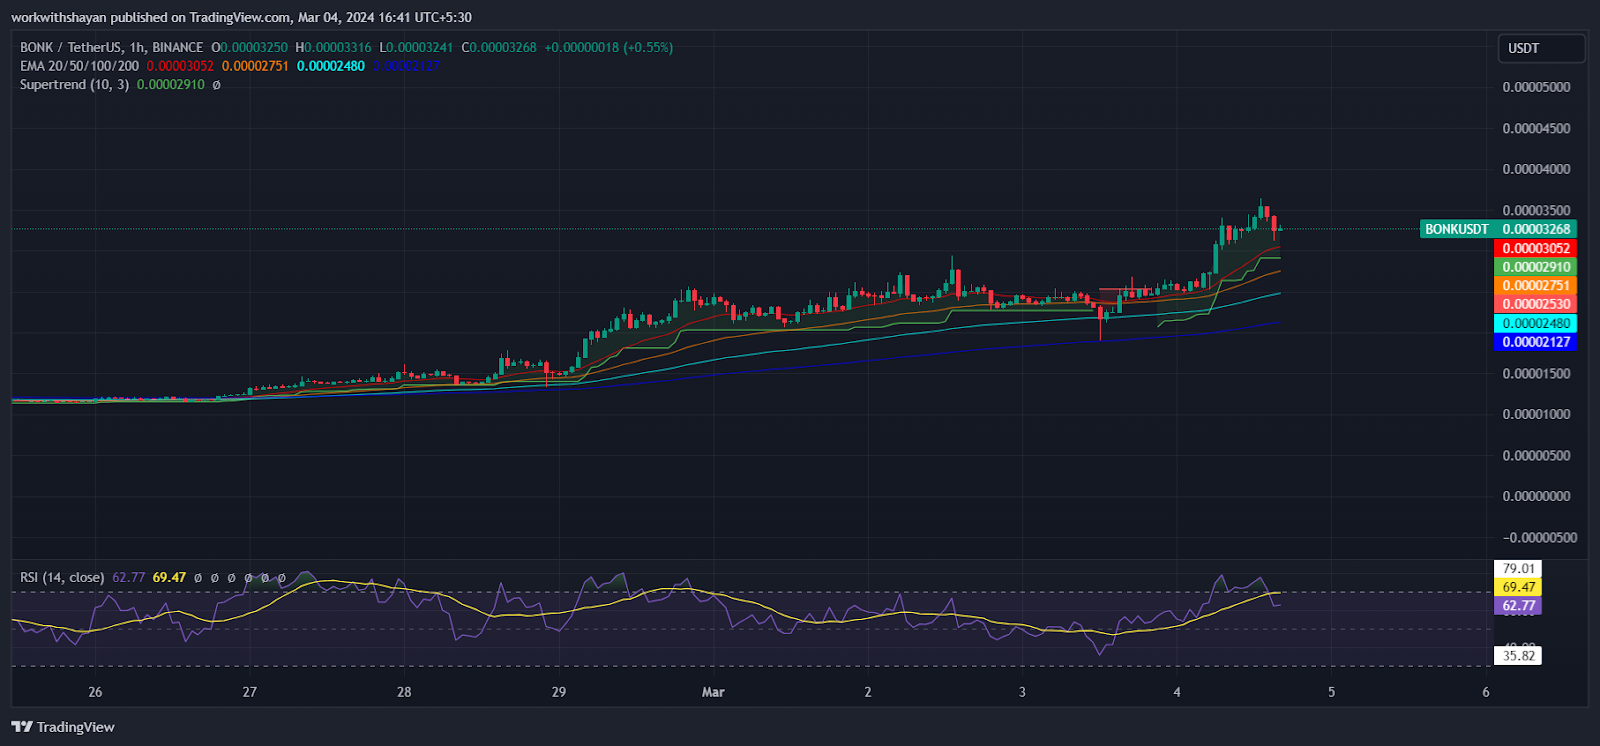Click the close value 0.00003268 in legend
Image resolution: width=1600 pixels, height=746 pixels.
point(503,47)
